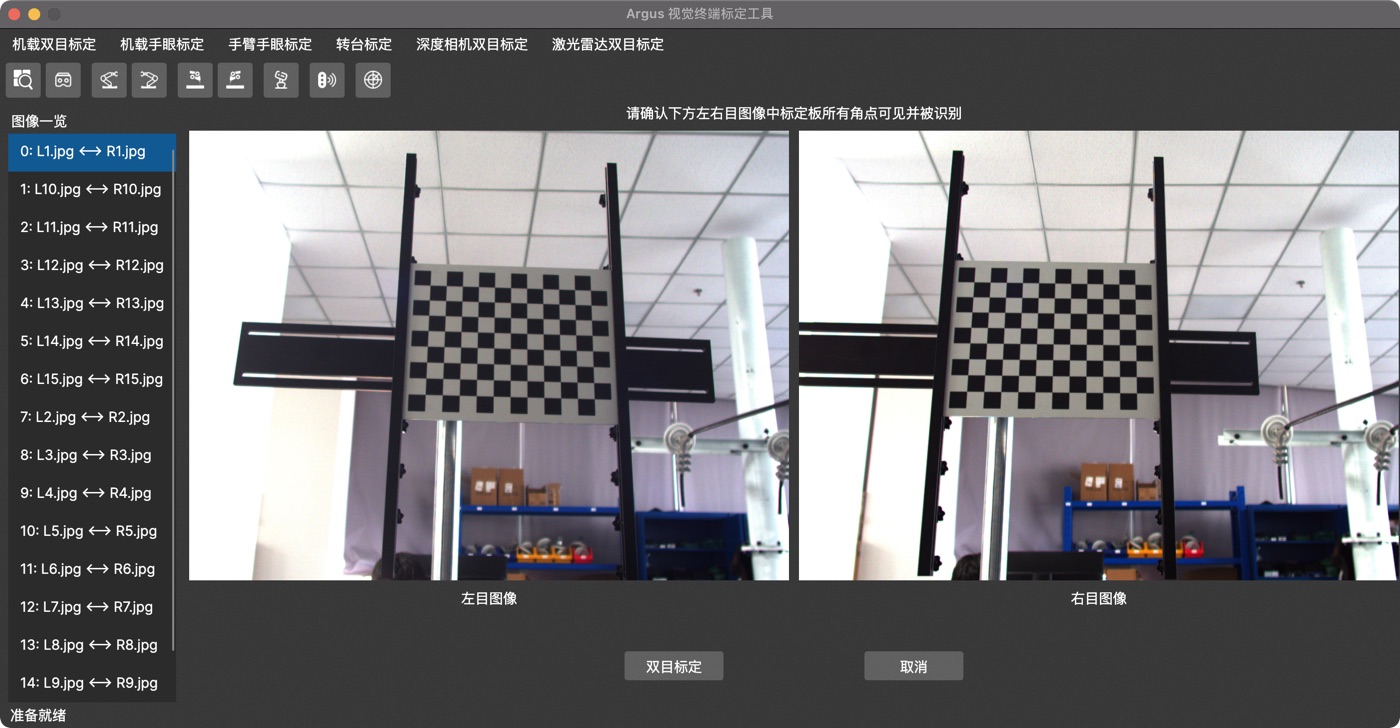
Task: Click the image list vertical scrollbar
Action: (x=174, y=400)
